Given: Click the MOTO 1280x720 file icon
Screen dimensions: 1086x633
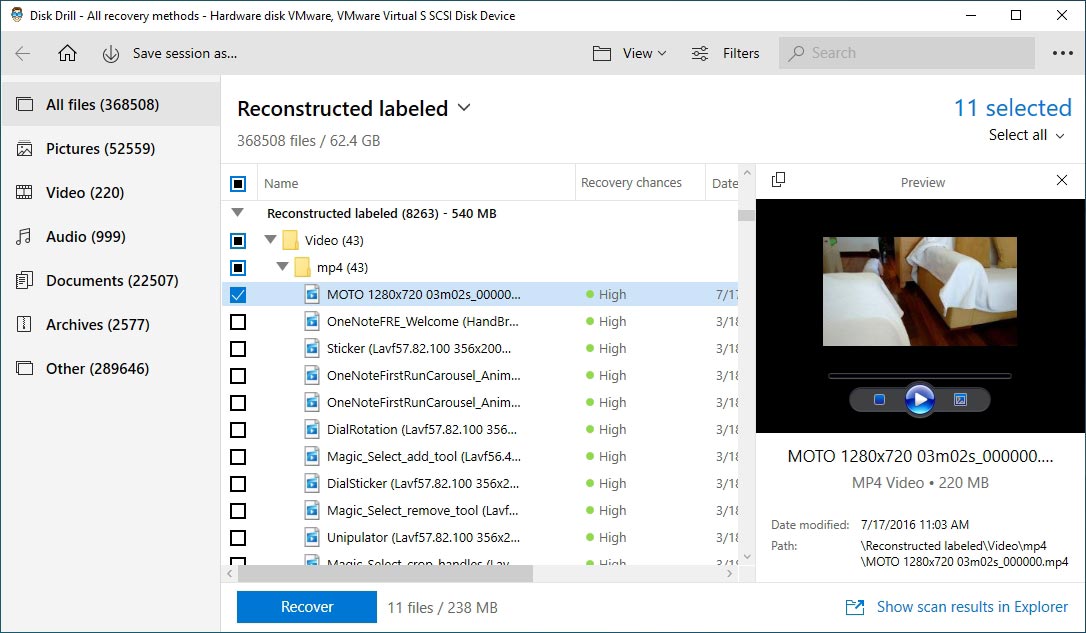Looking at the screenshot, I should pos(312,294).
